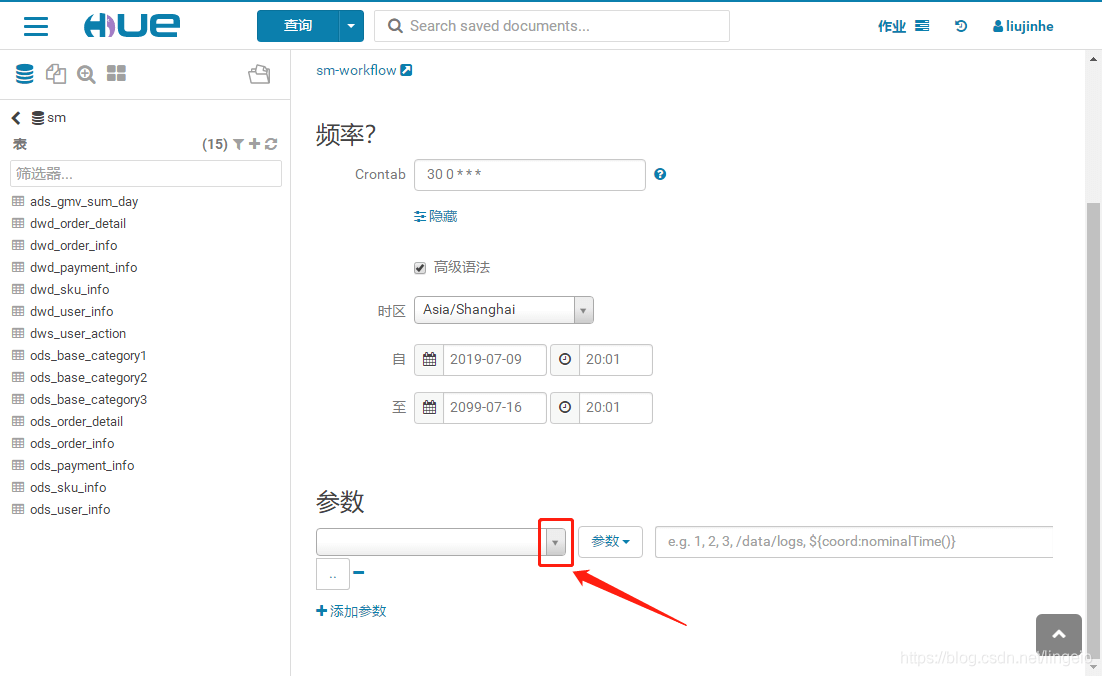Select table ods_order_detail
Viewport: 1102px width, 676px height.
76,422
